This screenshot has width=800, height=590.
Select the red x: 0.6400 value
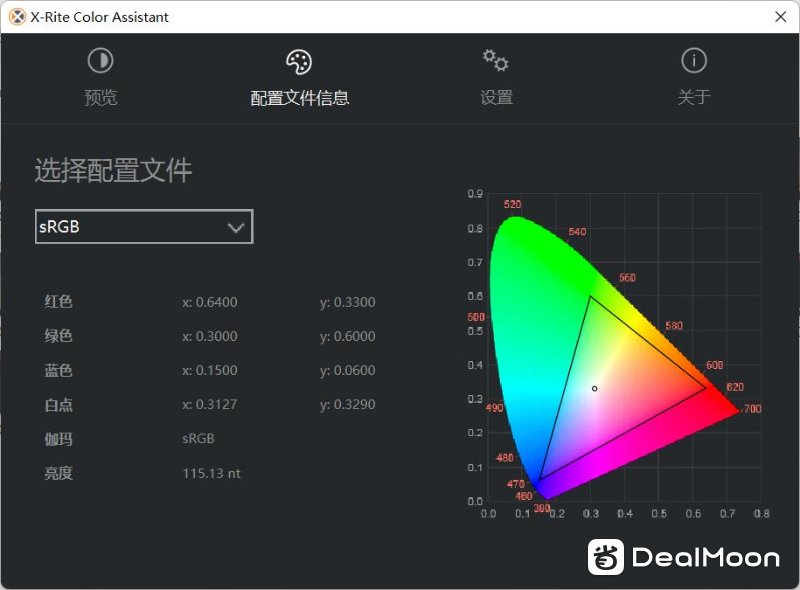[210, 302]
